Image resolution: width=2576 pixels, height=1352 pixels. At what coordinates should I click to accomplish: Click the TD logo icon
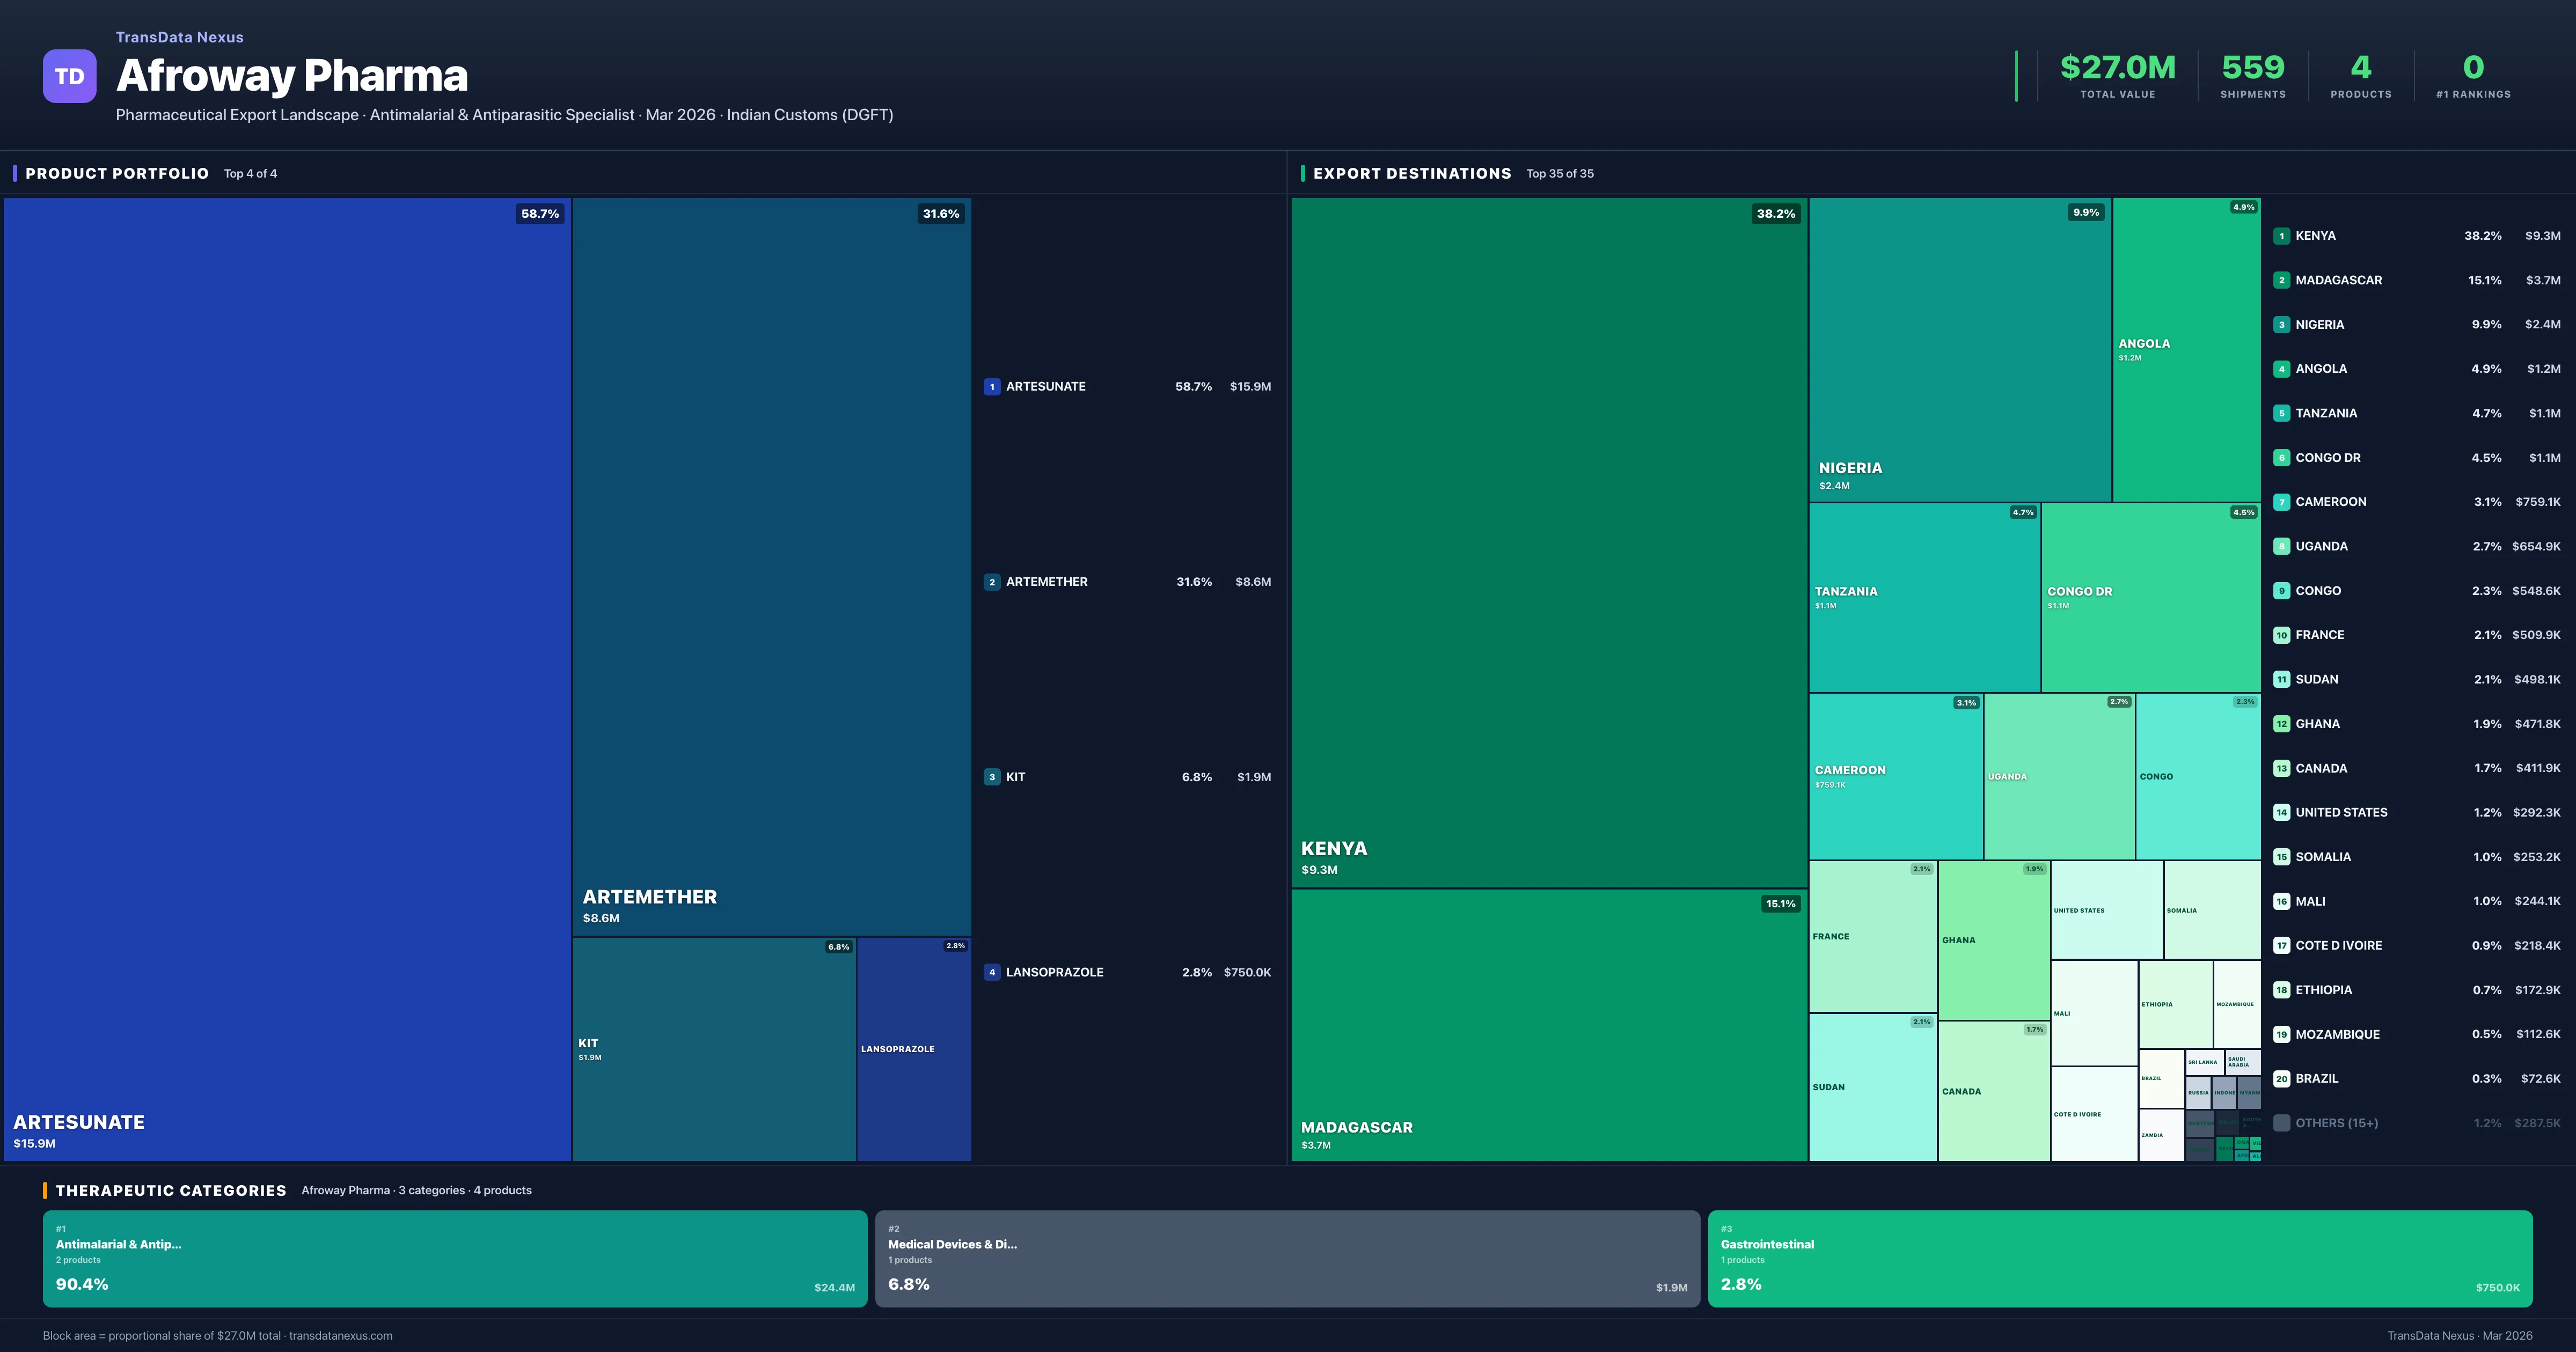tap(68, 76)
